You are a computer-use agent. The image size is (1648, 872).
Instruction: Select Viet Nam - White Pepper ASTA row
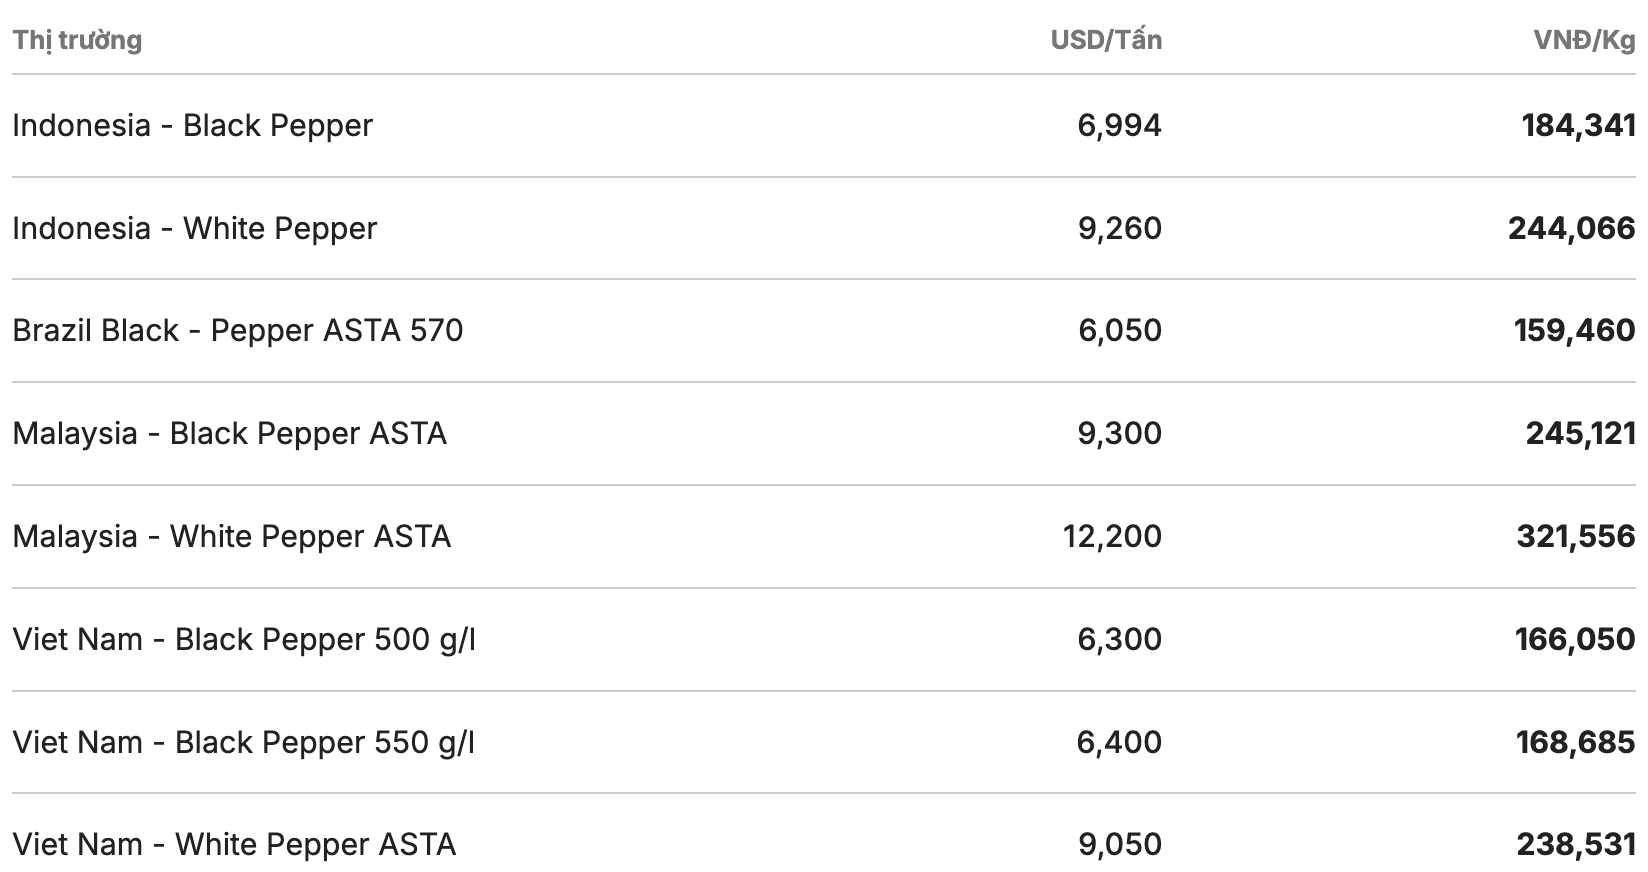coord(234,845)
